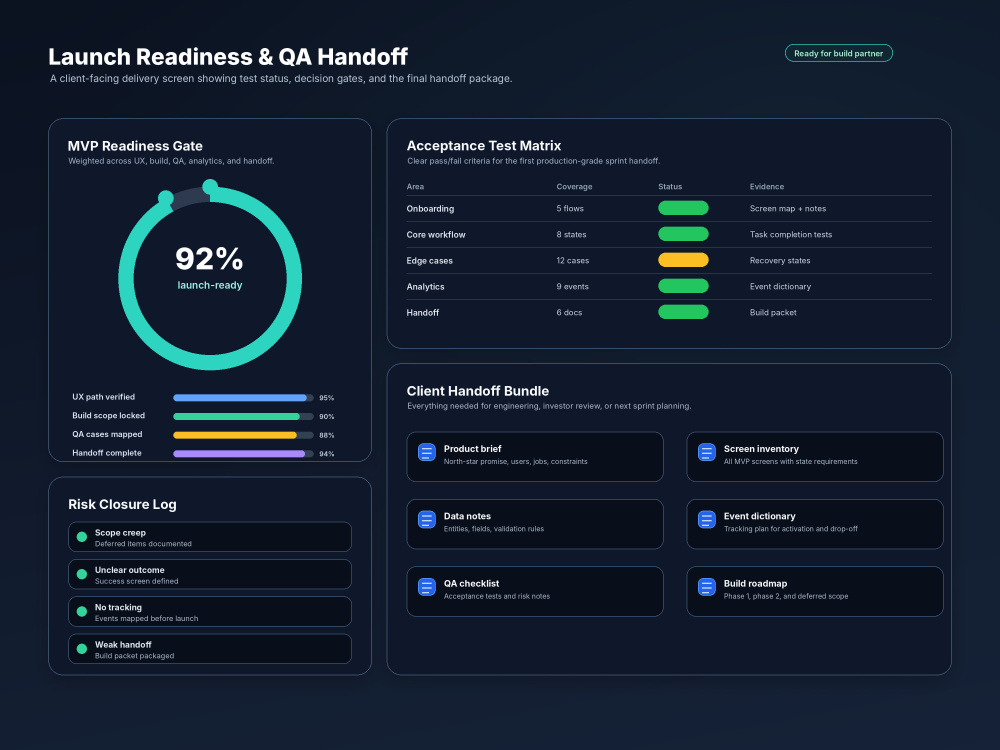Click the Launch Readiness & QA Handoff title

point(228,57)
